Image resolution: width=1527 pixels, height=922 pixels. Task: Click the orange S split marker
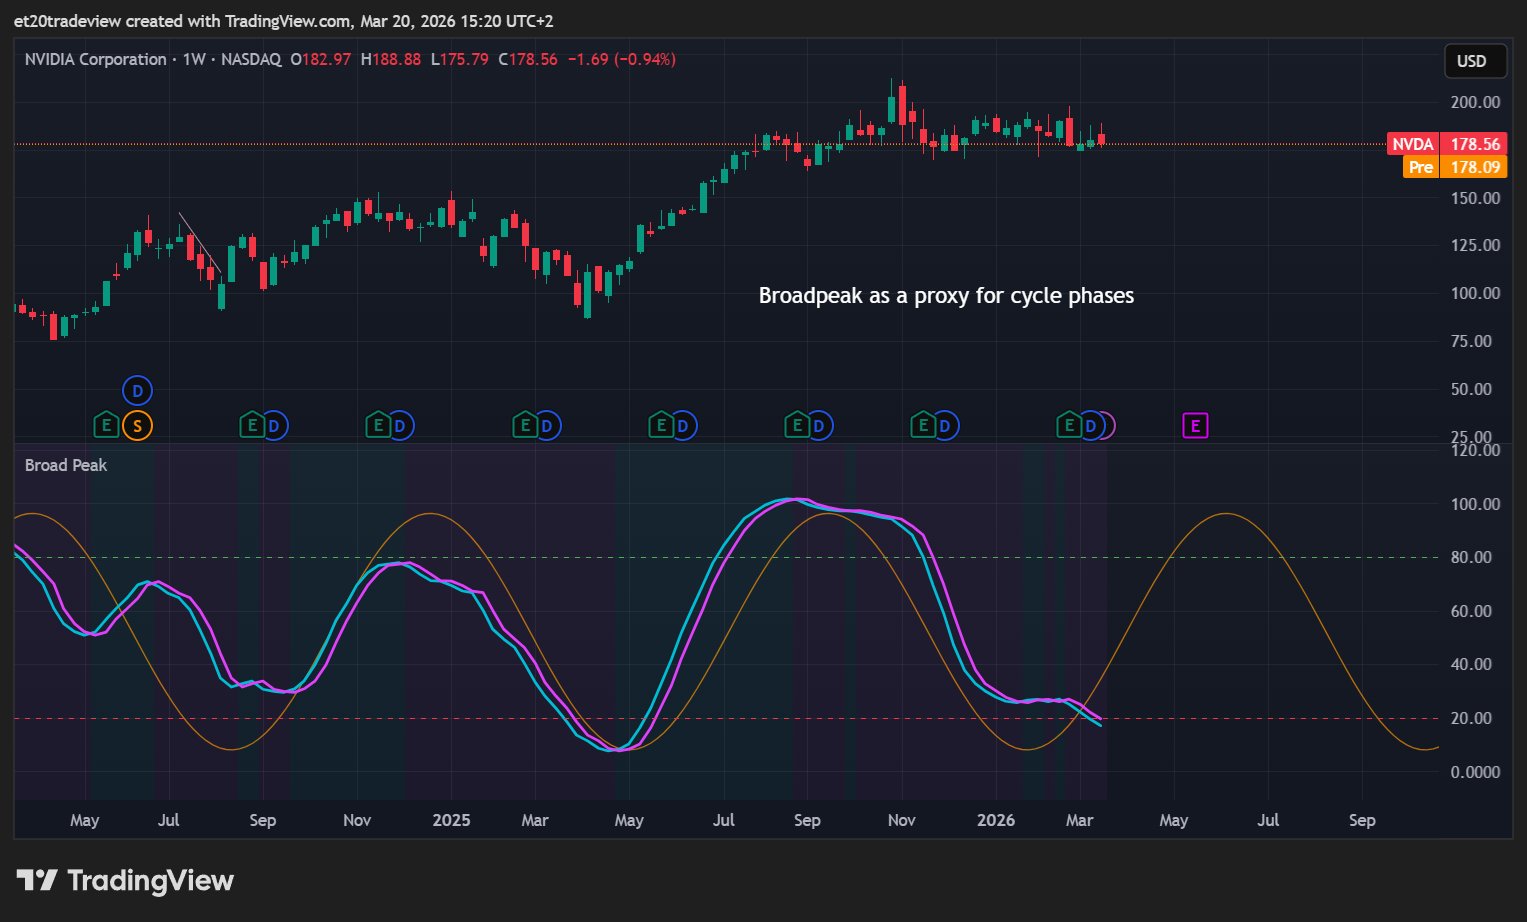tap(137, 426)
